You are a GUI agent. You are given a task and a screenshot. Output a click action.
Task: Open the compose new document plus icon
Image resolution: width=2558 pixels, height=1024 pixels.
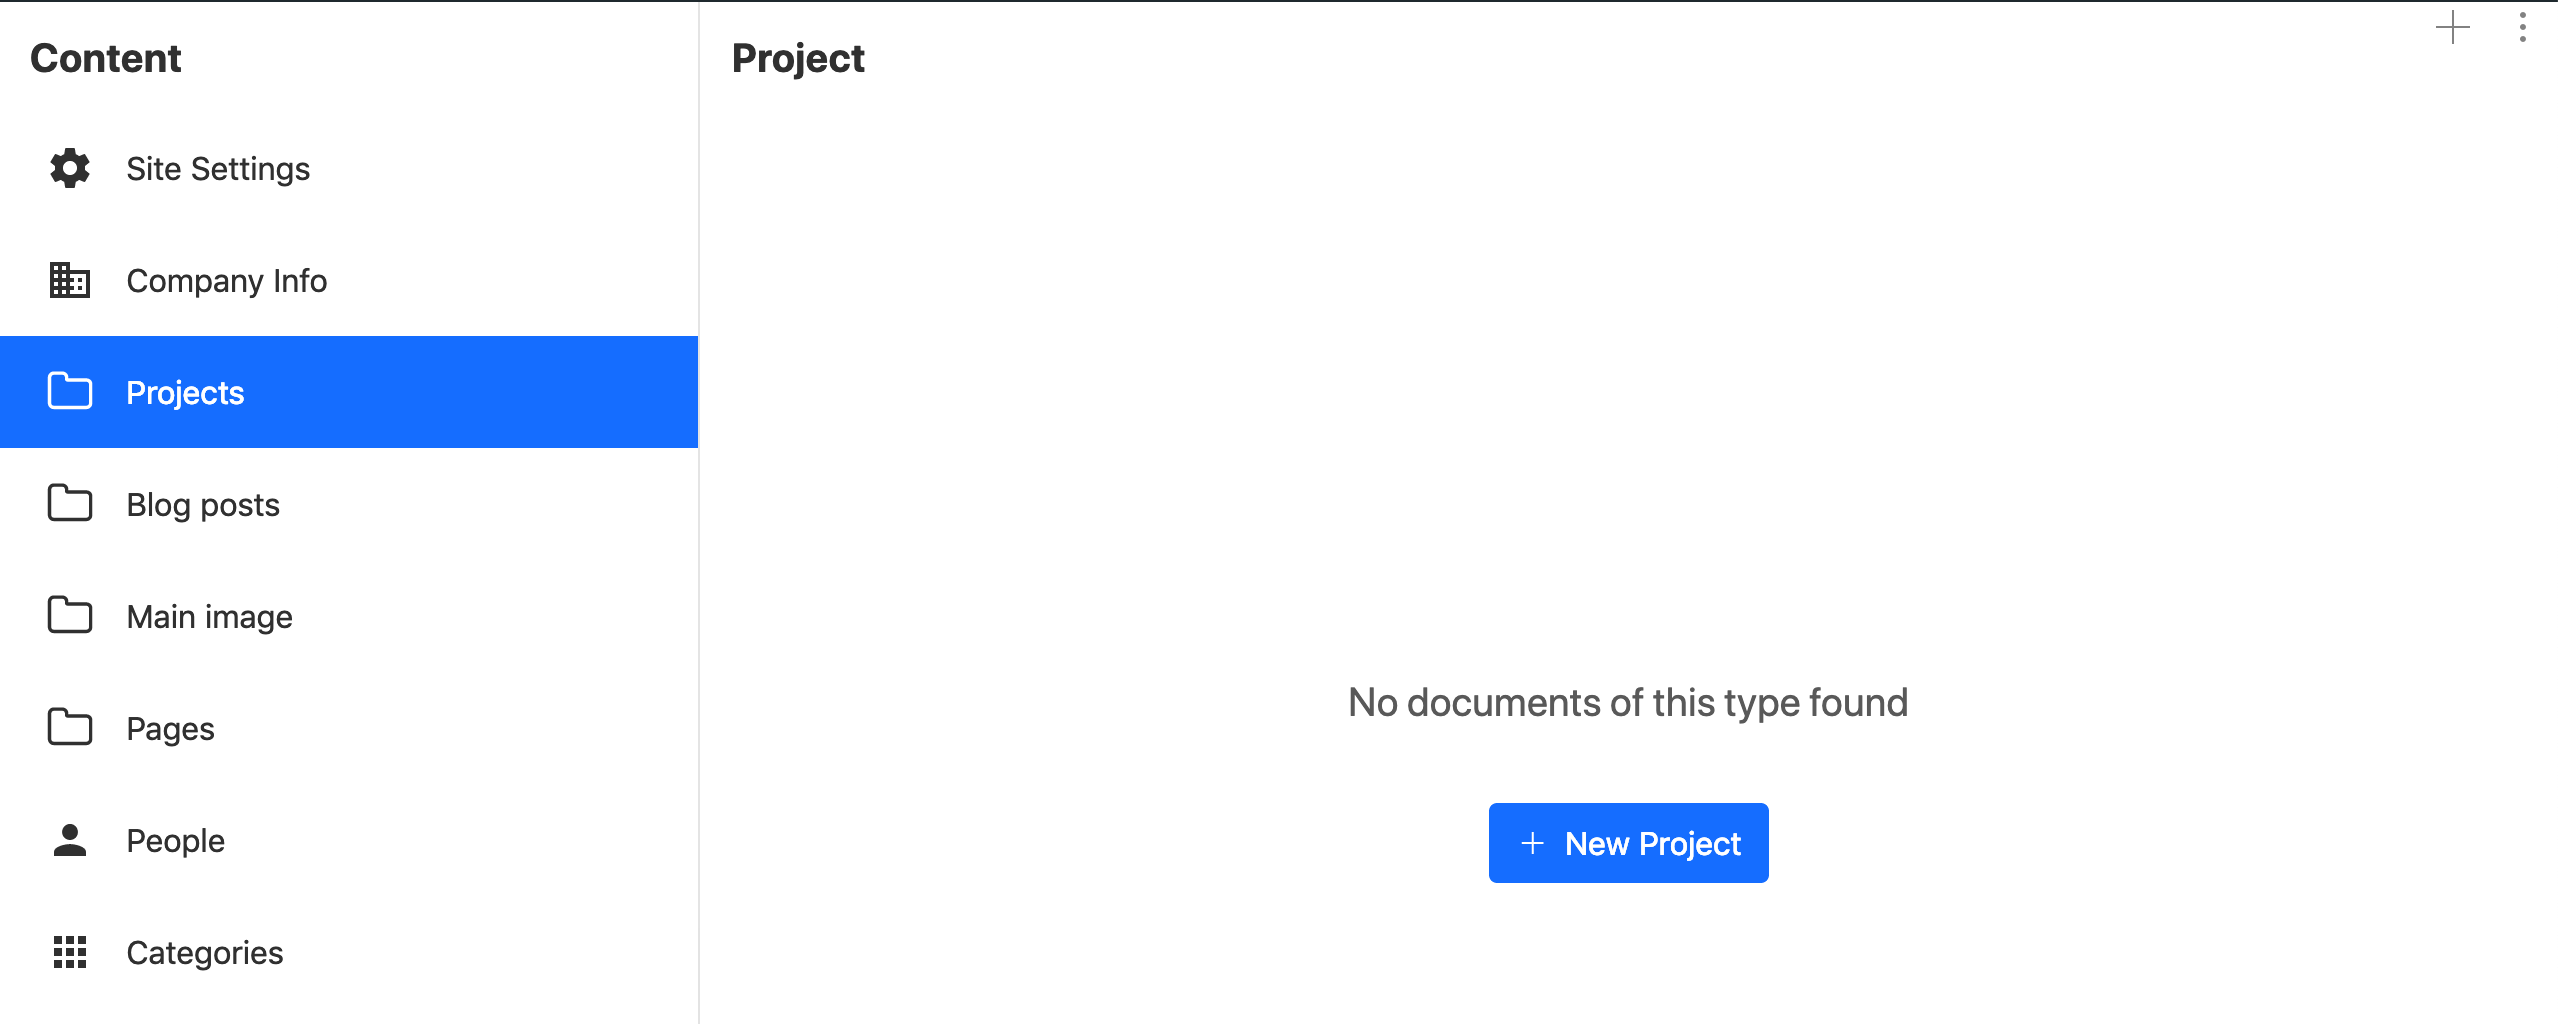2452,28
